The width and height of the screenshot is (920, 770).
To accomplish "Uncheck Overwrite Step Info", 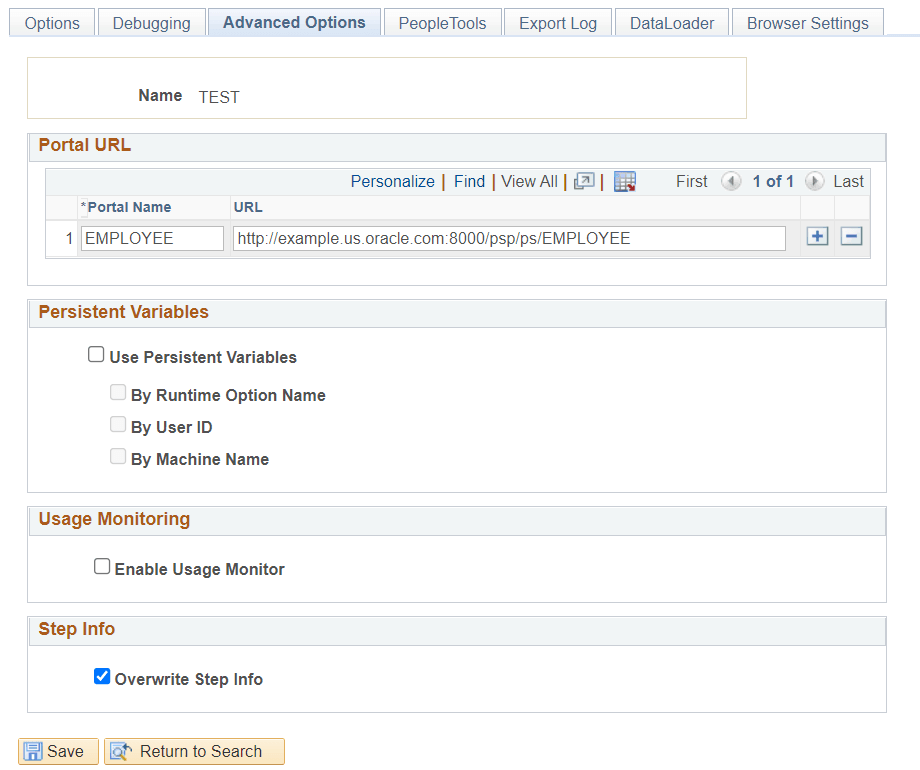I will pyautogui.click(x=102, y=676).
